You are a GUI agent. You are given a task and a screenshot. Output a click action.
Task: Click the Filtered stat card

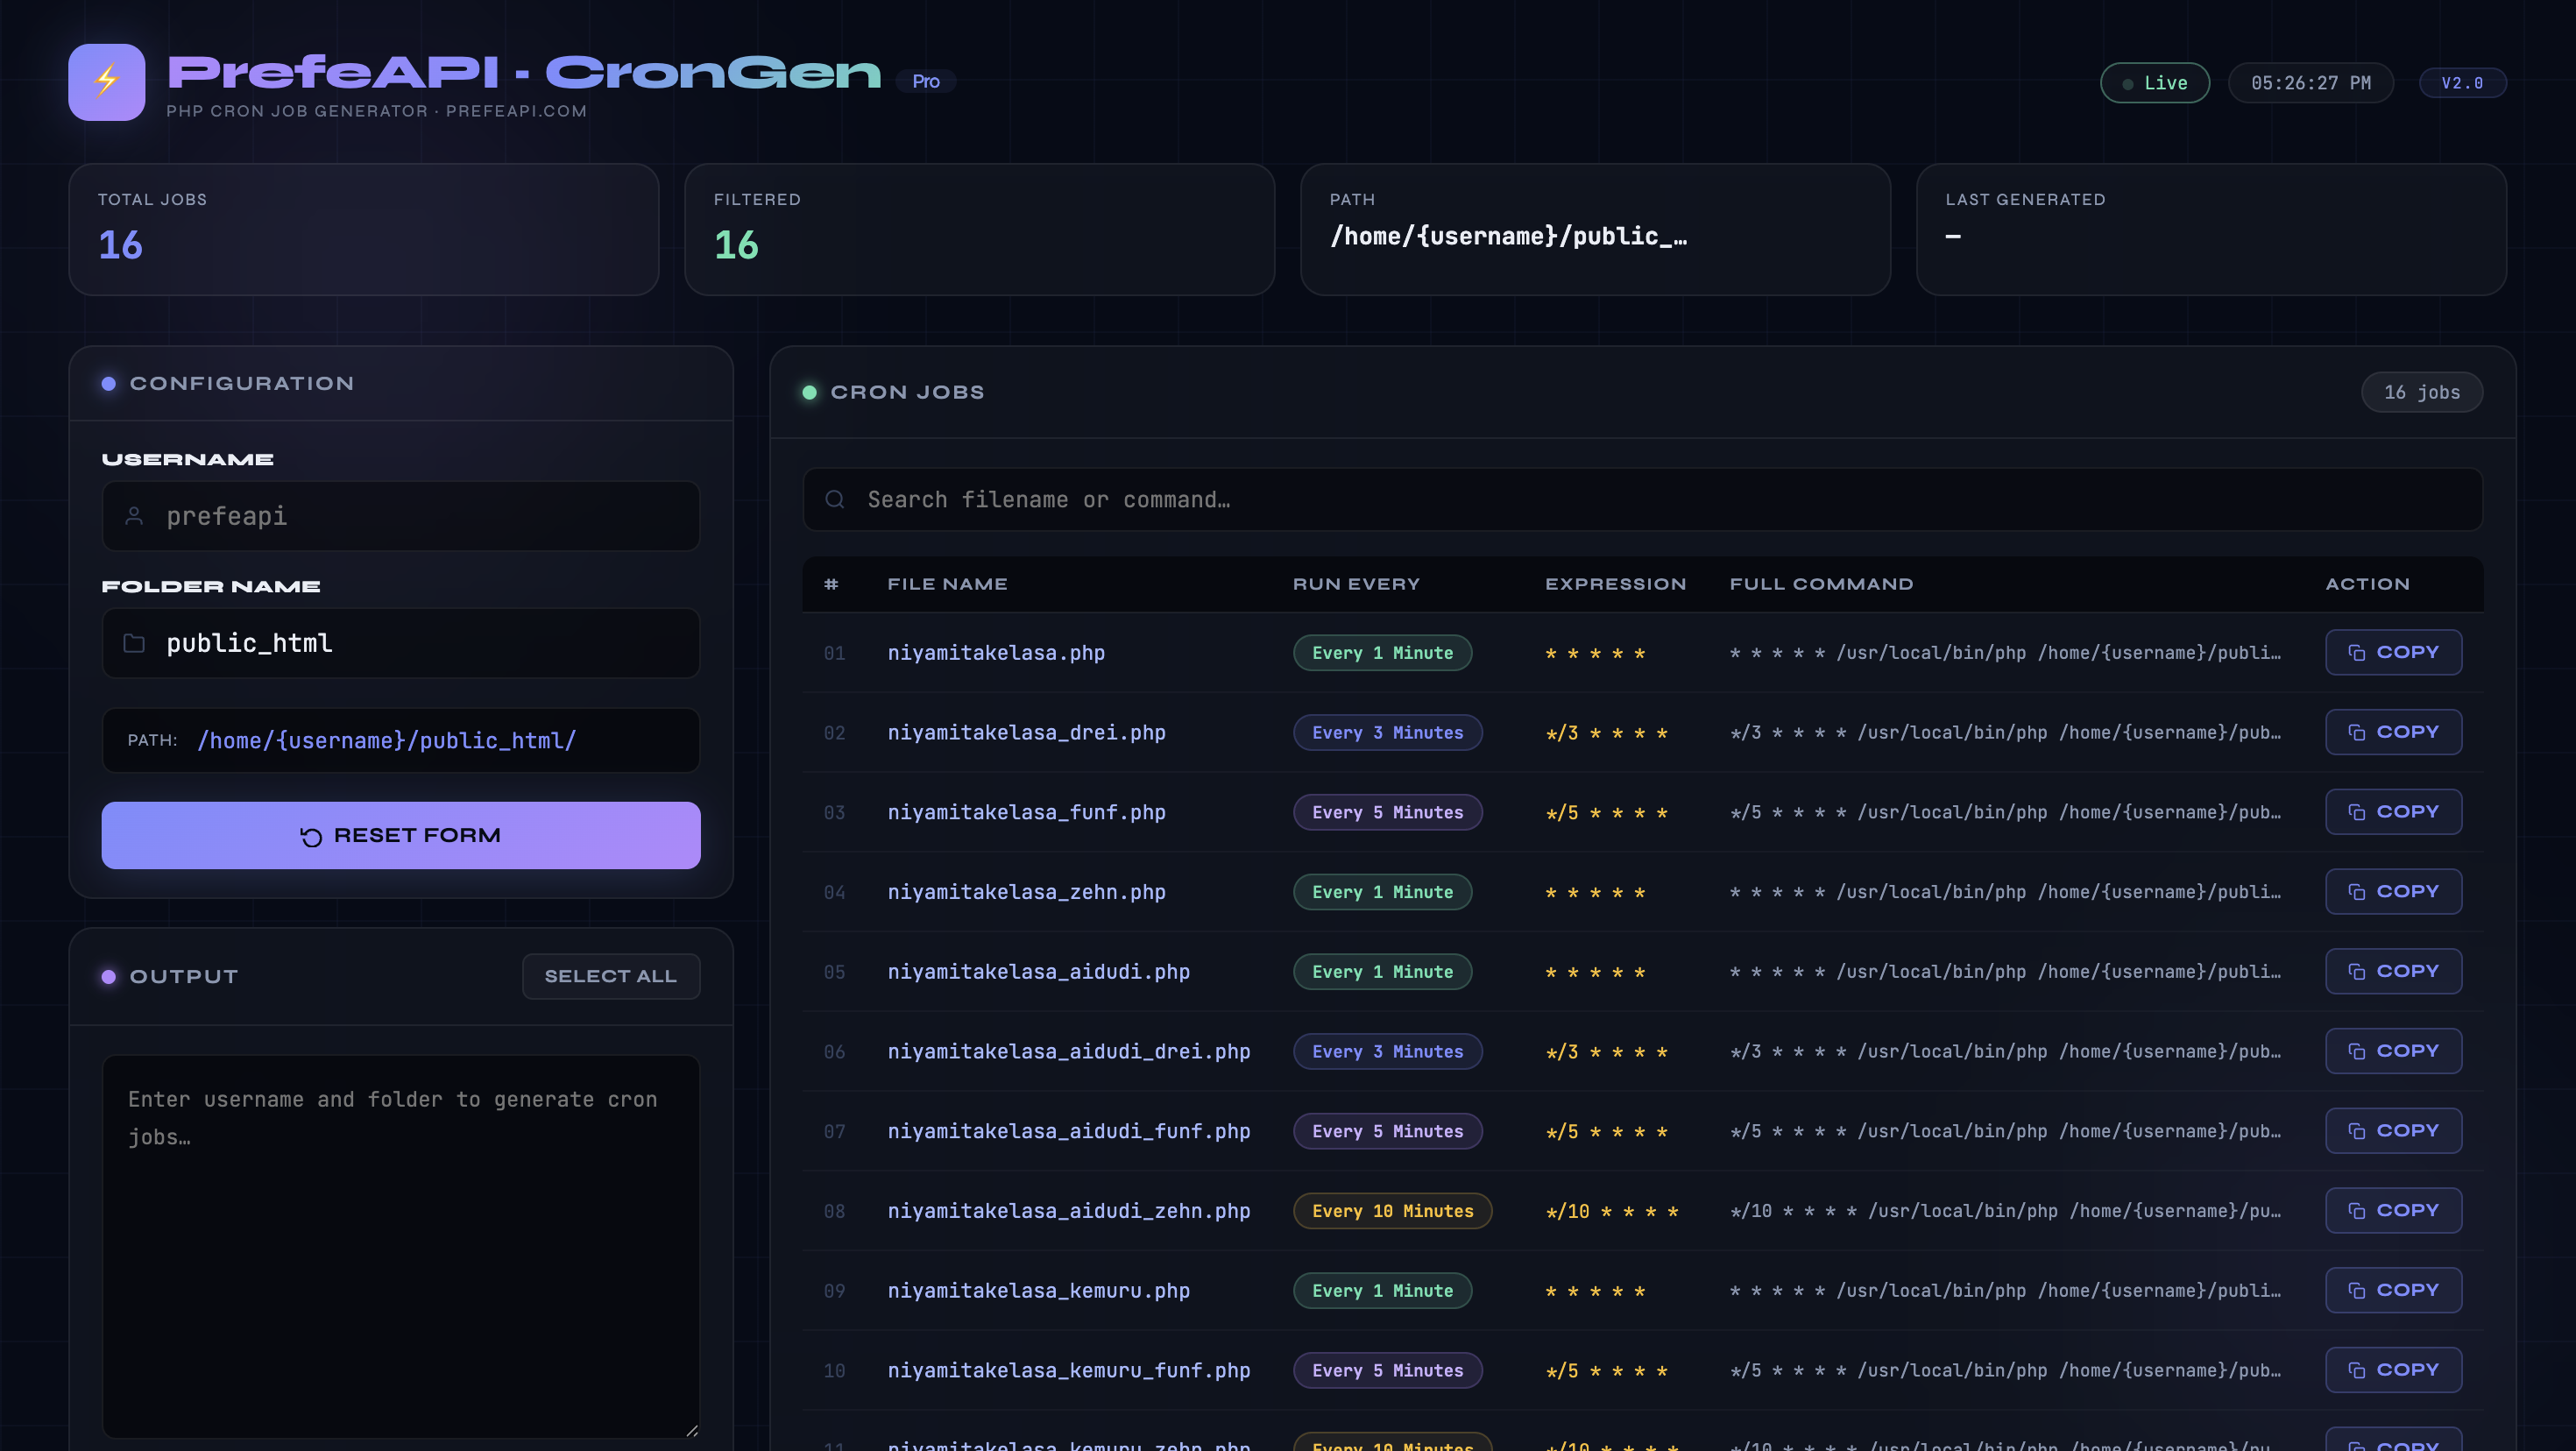click(x=980, y=230)
